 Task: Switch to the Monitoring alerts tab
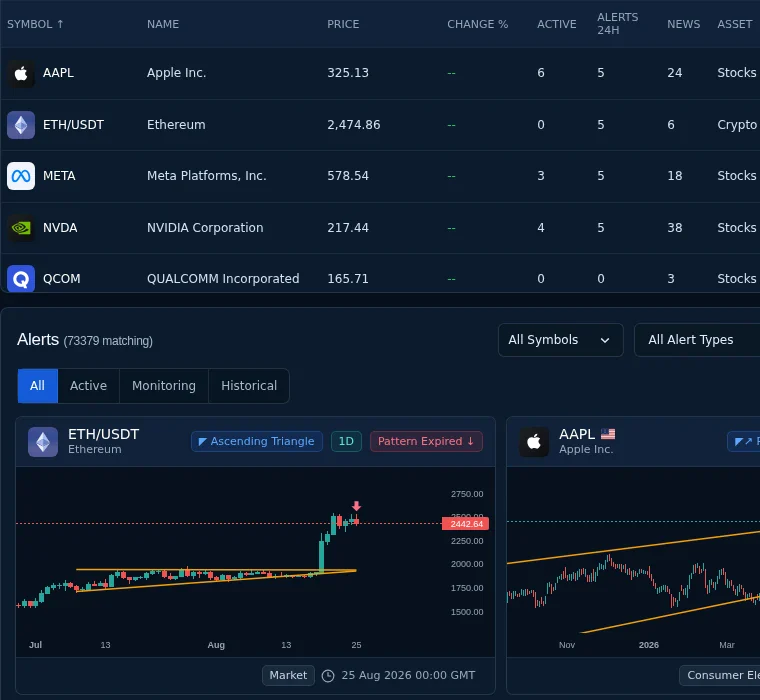pyautogui.click(x=164, y=386)
